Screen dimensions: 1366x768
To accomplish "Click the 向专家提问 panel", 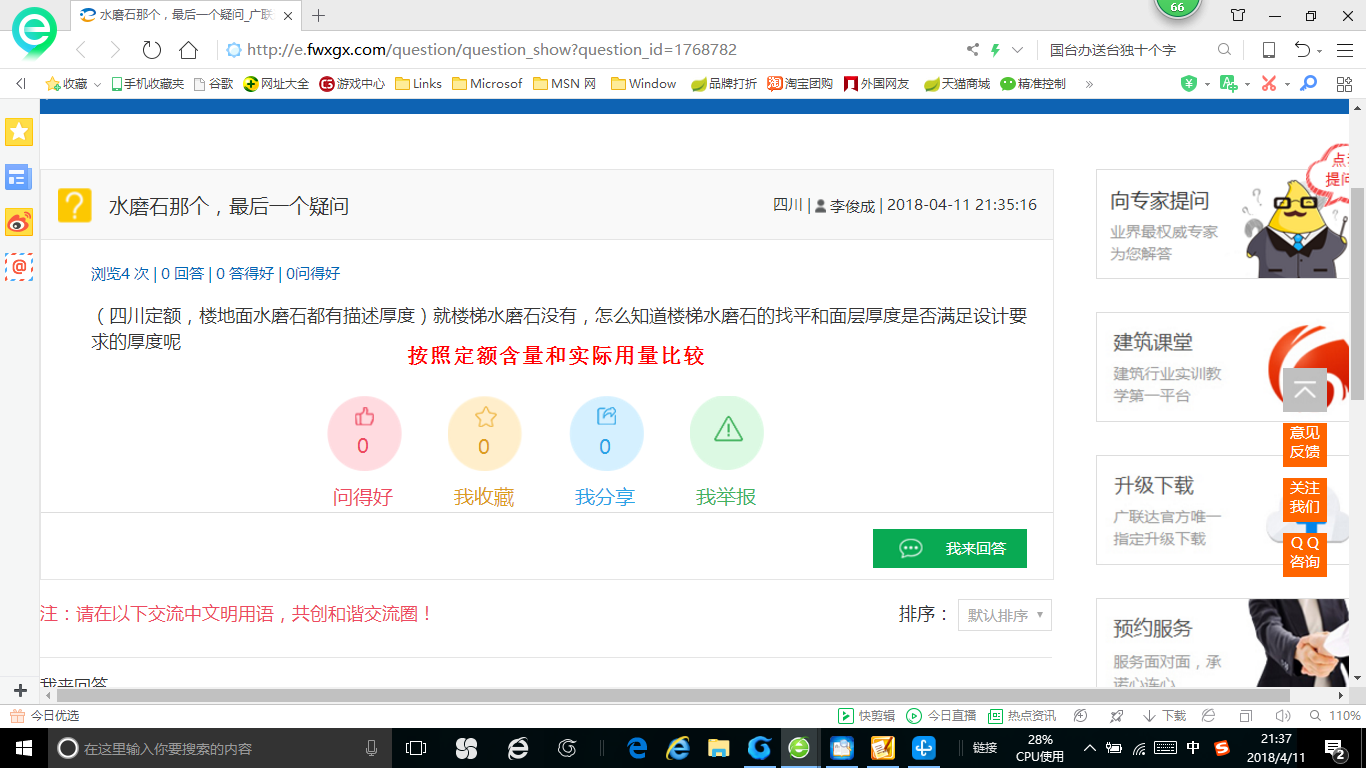I will pos(1222,224).
